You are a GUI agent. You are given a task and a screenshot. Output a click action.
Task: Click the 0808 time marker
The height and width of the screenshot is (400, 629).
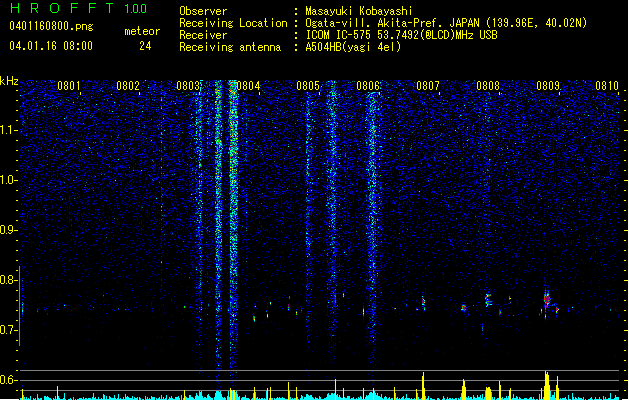click(x=488, y=86)
